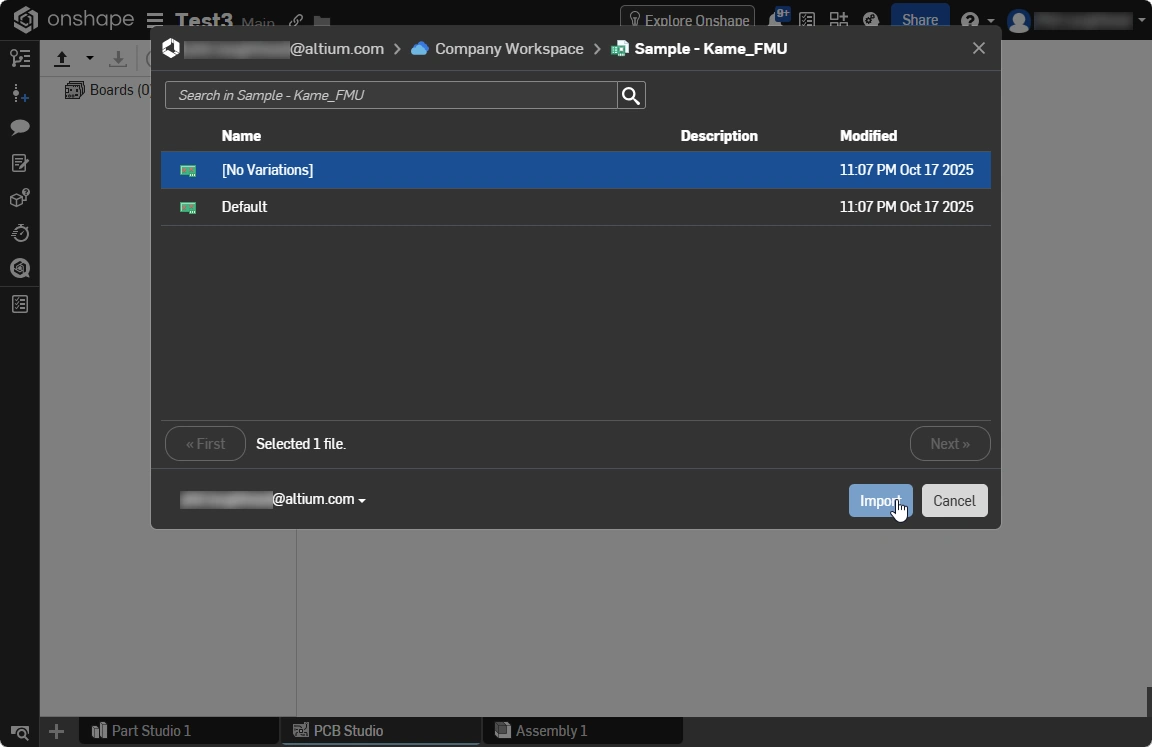Click the « First pagination button
The height and width of the screenshot is (747, 1152).
[x=205, y=444]
